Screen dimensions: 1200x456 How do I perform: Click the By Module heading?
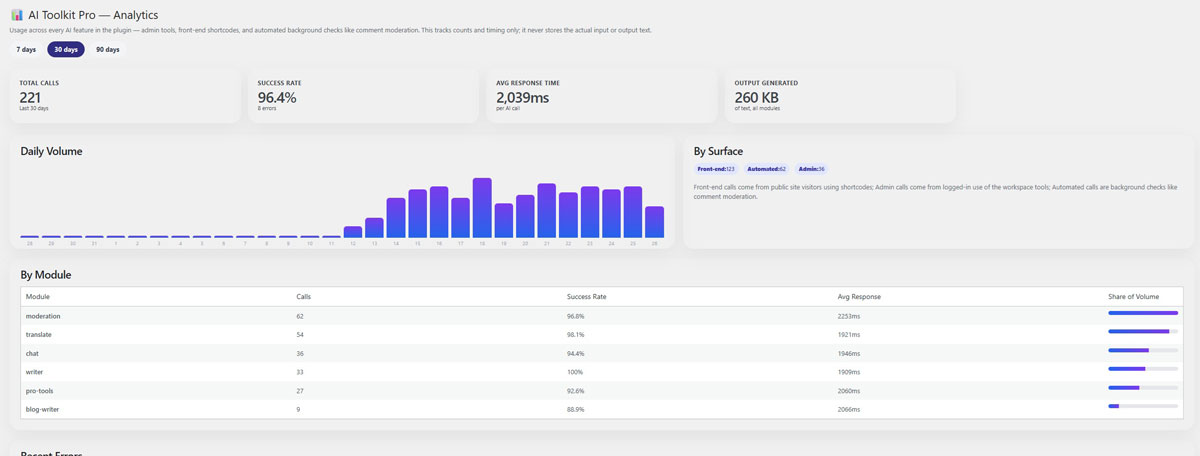point(46,274)
